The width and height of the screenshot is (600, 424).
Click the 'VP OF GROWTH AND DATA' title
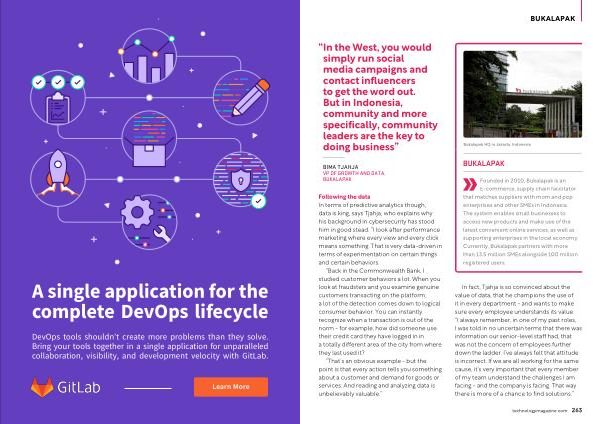(353, 173)
